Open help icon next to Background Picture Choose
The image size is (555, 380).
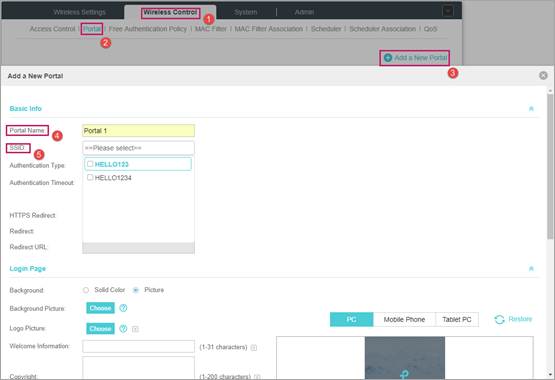click(x=123, y=308)
